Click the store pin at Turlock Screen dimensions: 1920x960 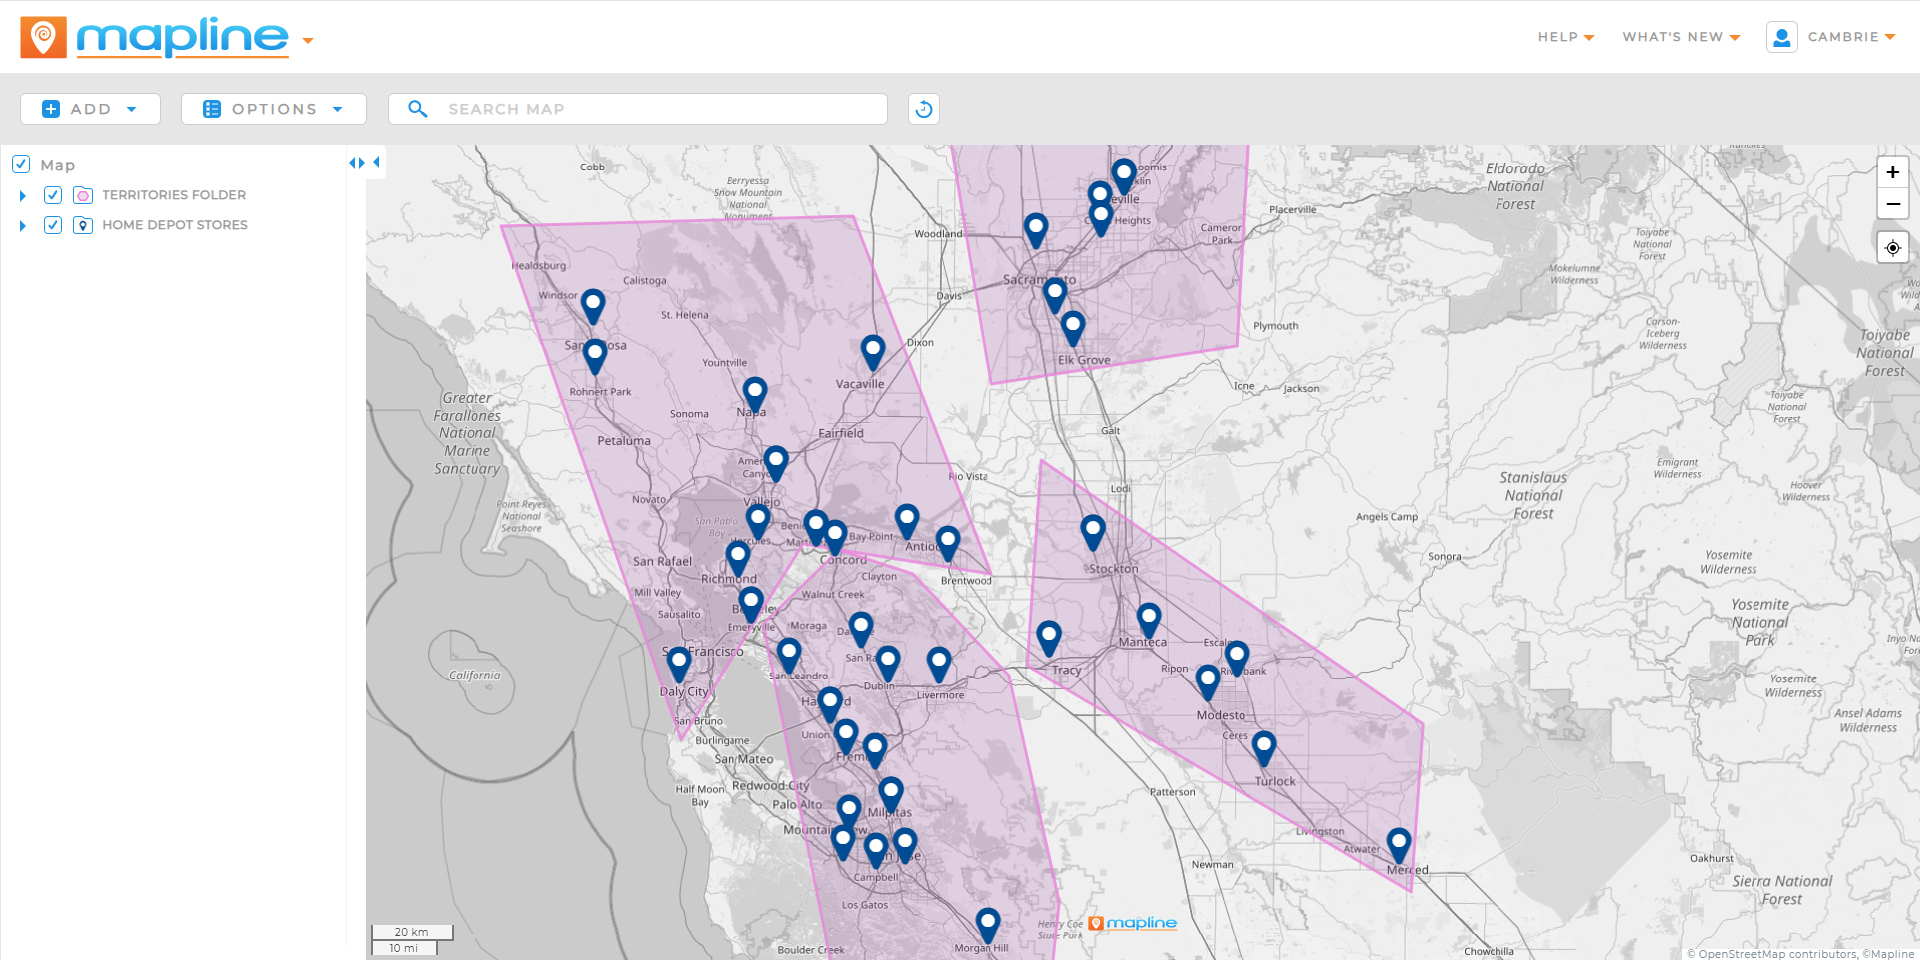tap(1264, 749)
